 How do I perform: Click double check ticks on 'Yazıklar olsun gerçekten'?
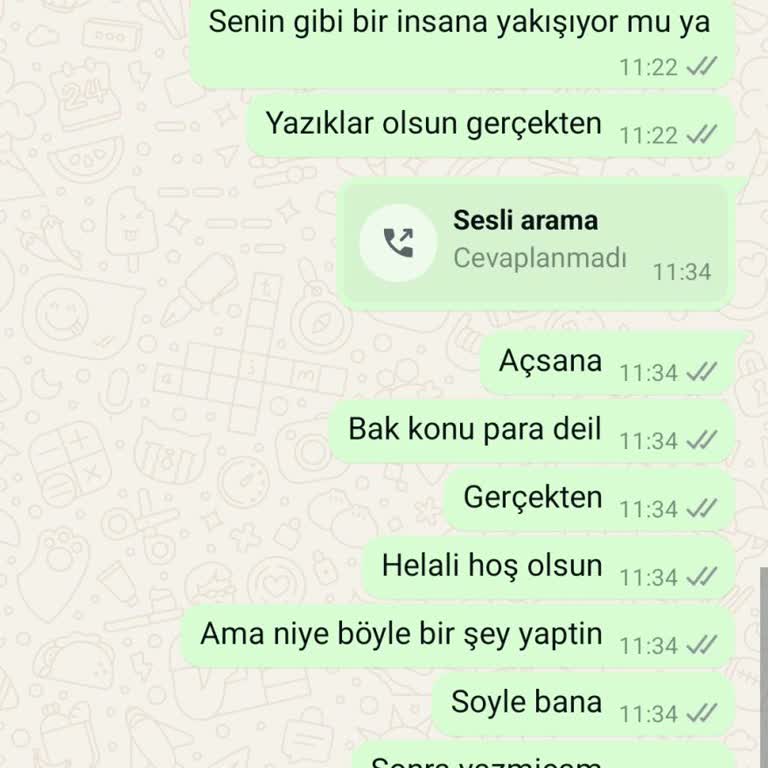tap(702, 135)
